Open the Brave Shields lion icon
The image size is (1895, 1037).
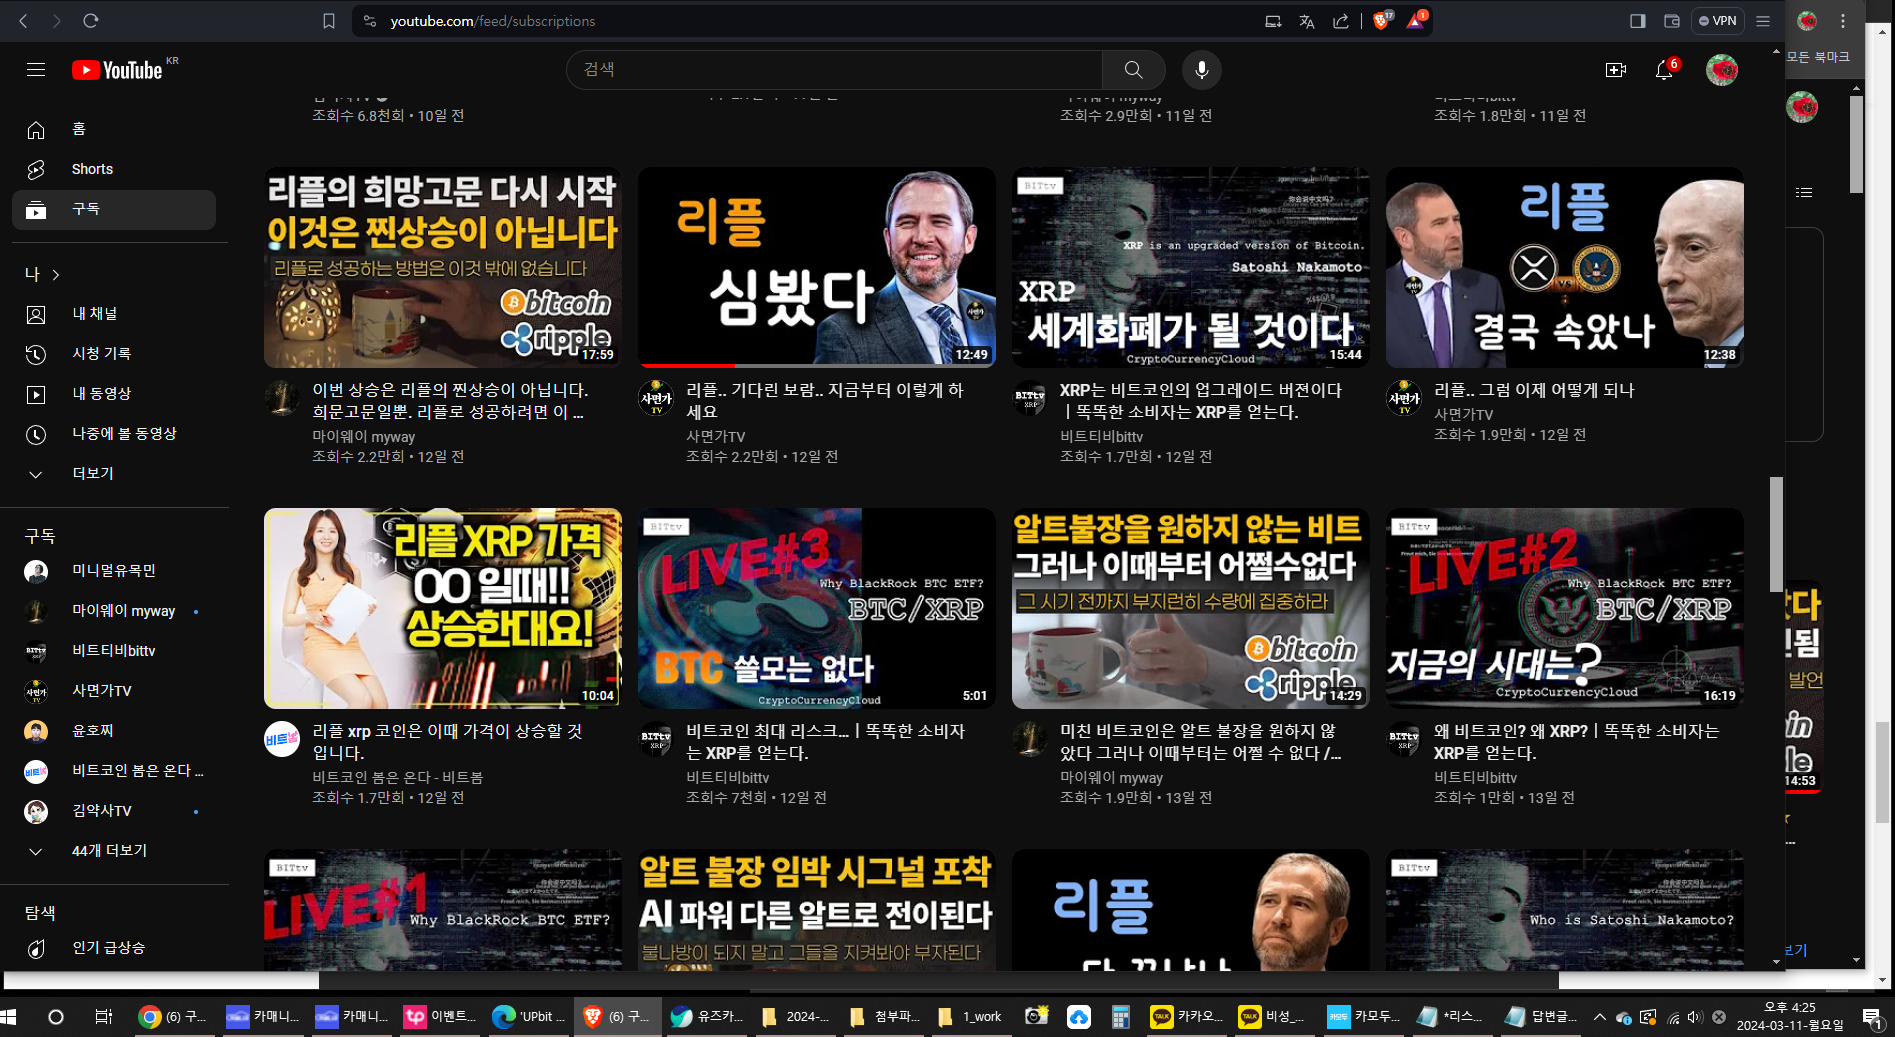point(1382,20)
